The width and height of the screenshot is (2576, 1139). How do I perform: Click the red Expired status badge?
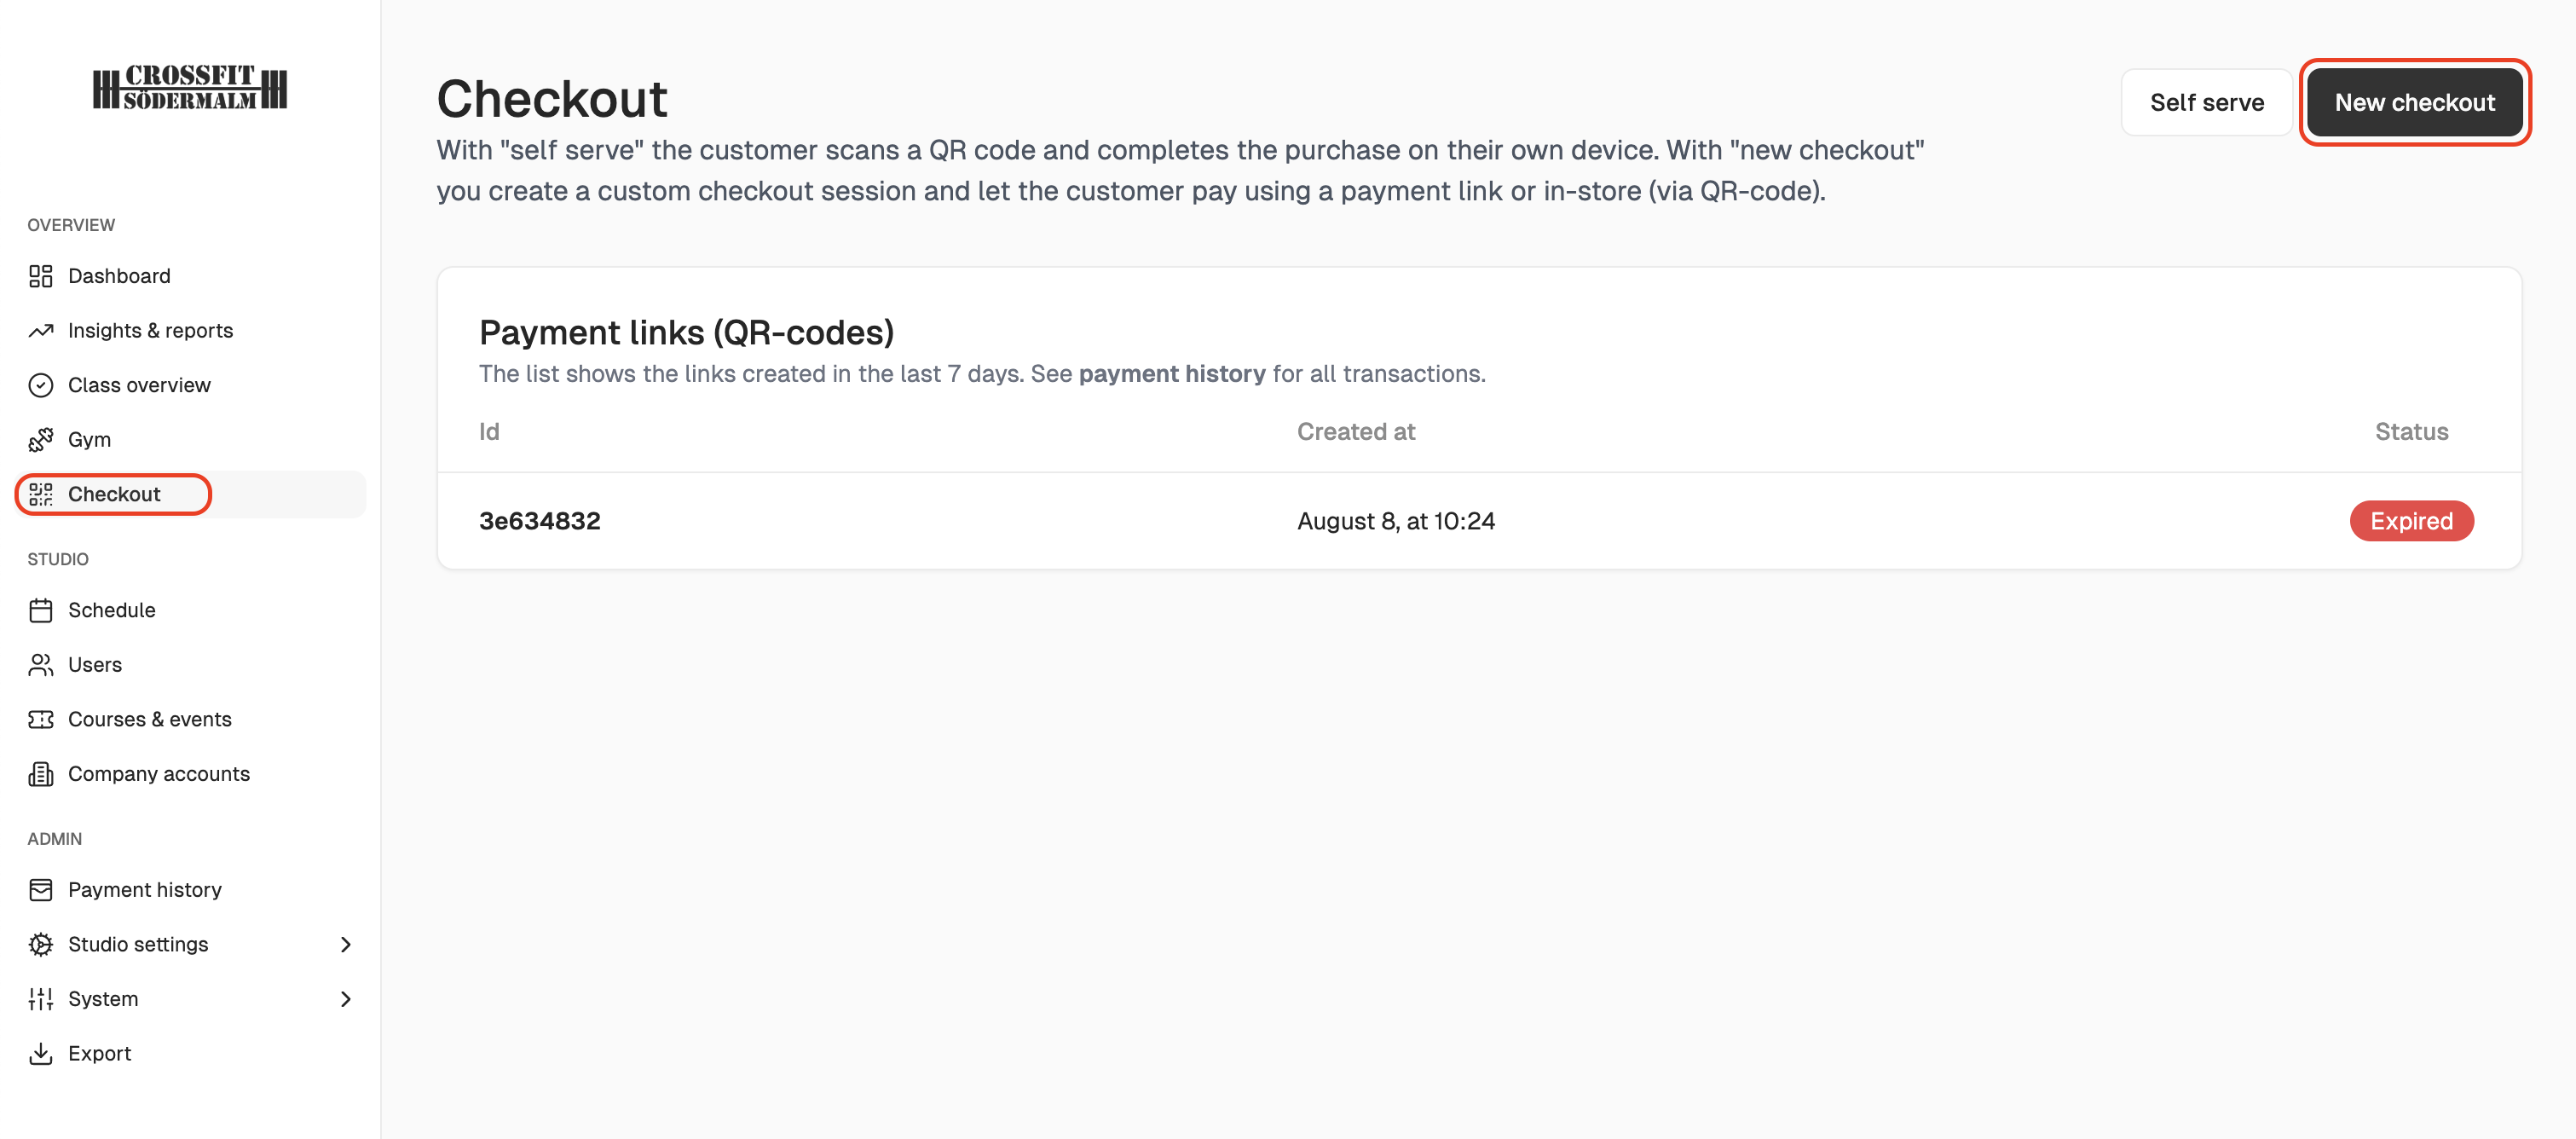coord(2410,521)
